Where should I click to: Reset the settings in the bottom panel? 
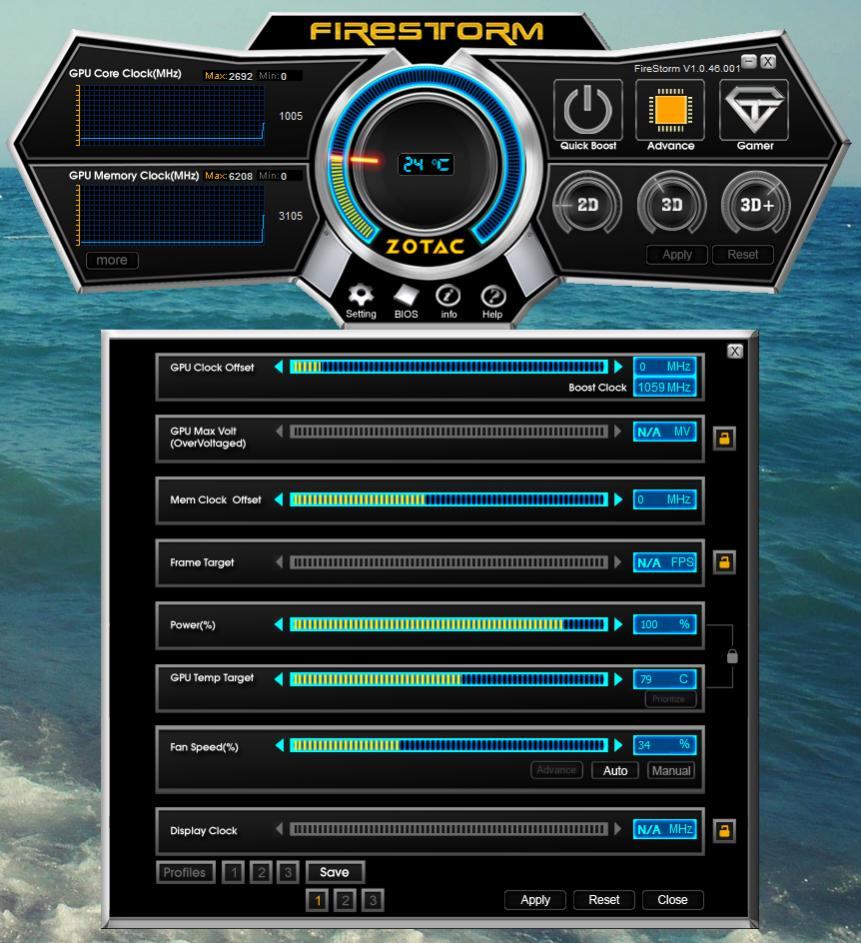point(604,900)
